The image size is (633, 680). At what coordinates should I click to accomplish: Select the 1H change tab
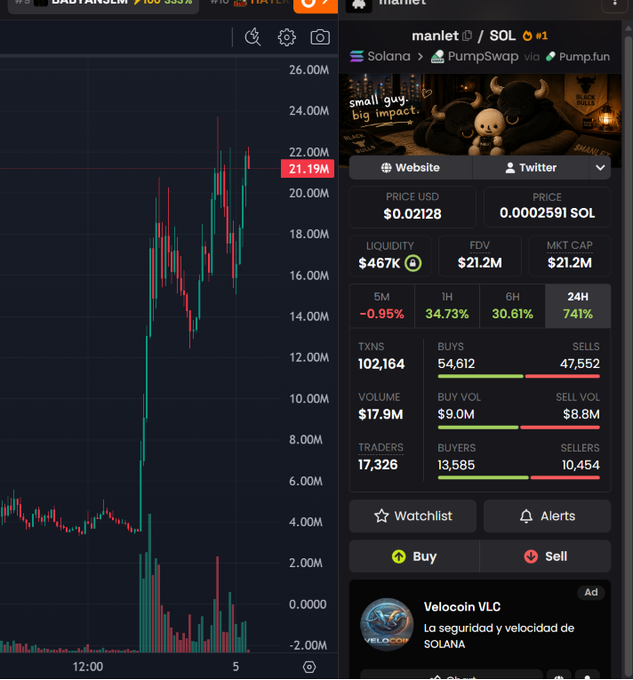[447, 306]
